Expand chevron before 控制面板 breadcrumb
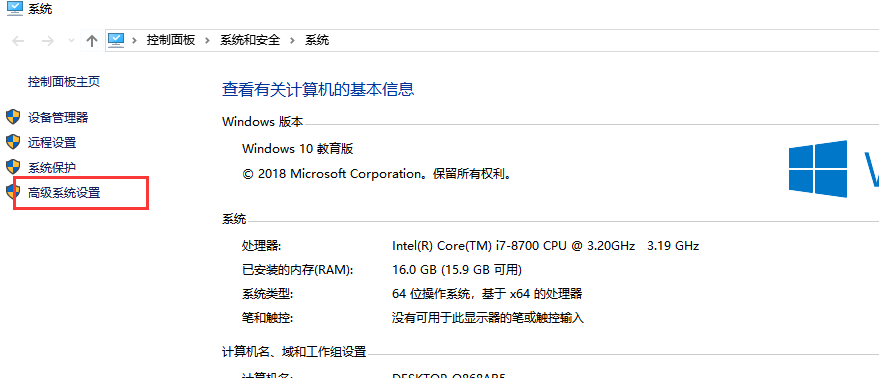This screenshot has width=879, height=378. click(x=135, y=40)
